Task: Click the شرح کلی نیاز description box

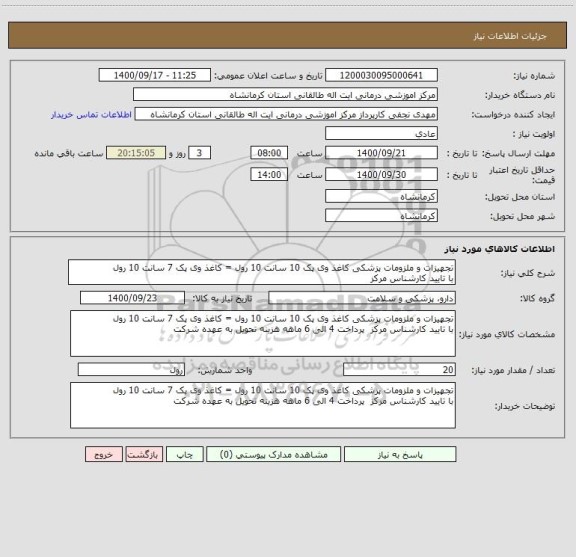Action: pos(262,272)
